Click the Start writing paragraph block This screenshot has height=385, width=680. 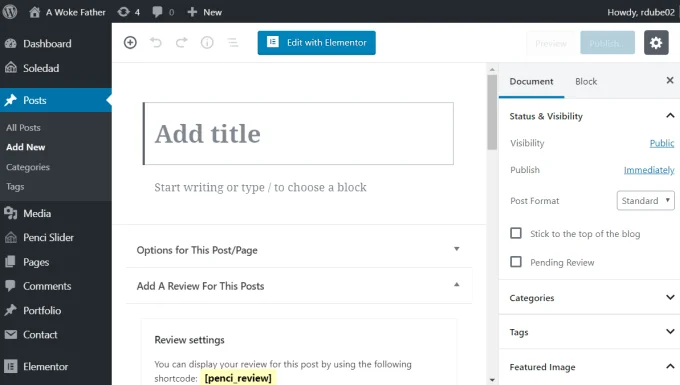tap(260, 187)
